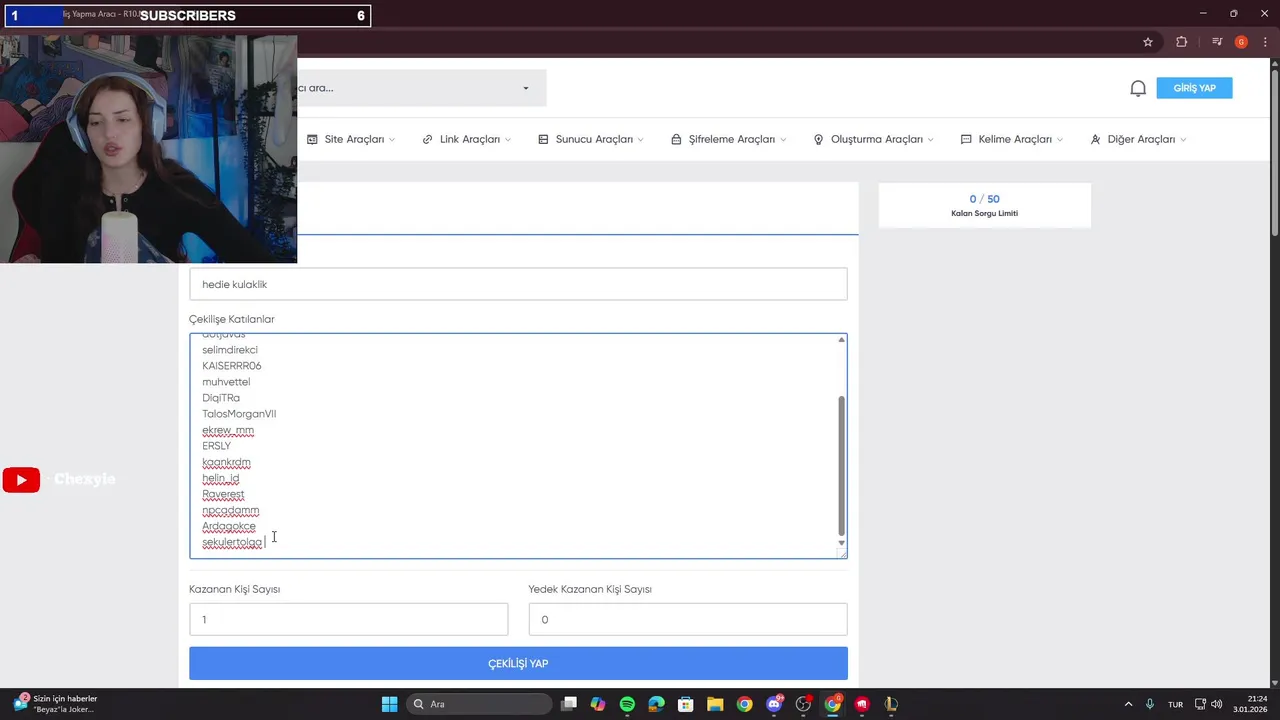Click the microphone tray icon
Screen dimensions: 1280x720
tap(1150, 704)
